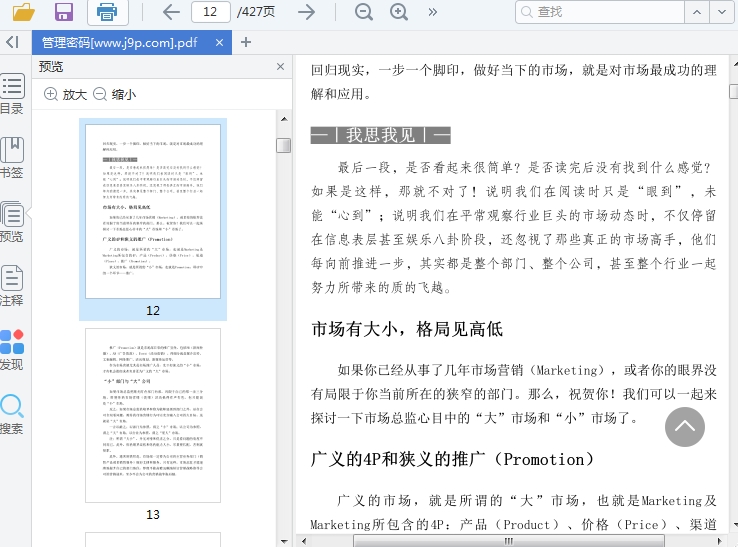Click the page number field showing 12
This screenshot has height=547, width=738.
tap(210, 12)
